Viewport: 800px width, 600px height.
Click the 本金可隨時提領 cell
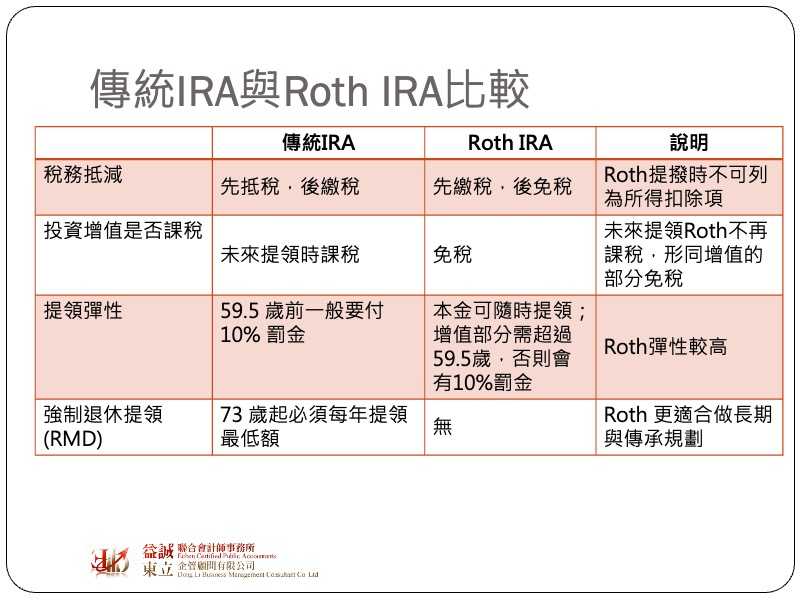point(509,346)
